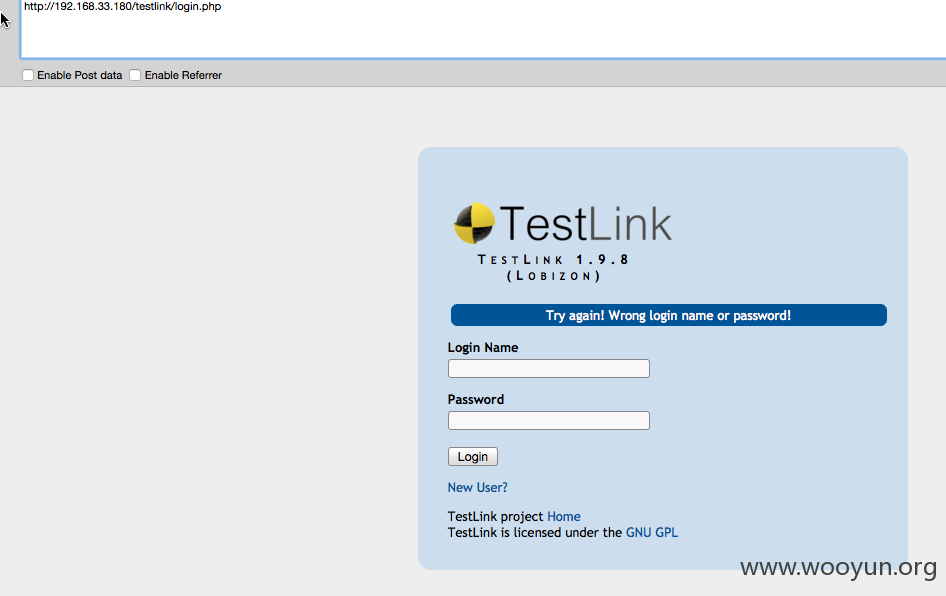
Task: Click the URL text box with login.php address
Action: click(x=483, y=28)
